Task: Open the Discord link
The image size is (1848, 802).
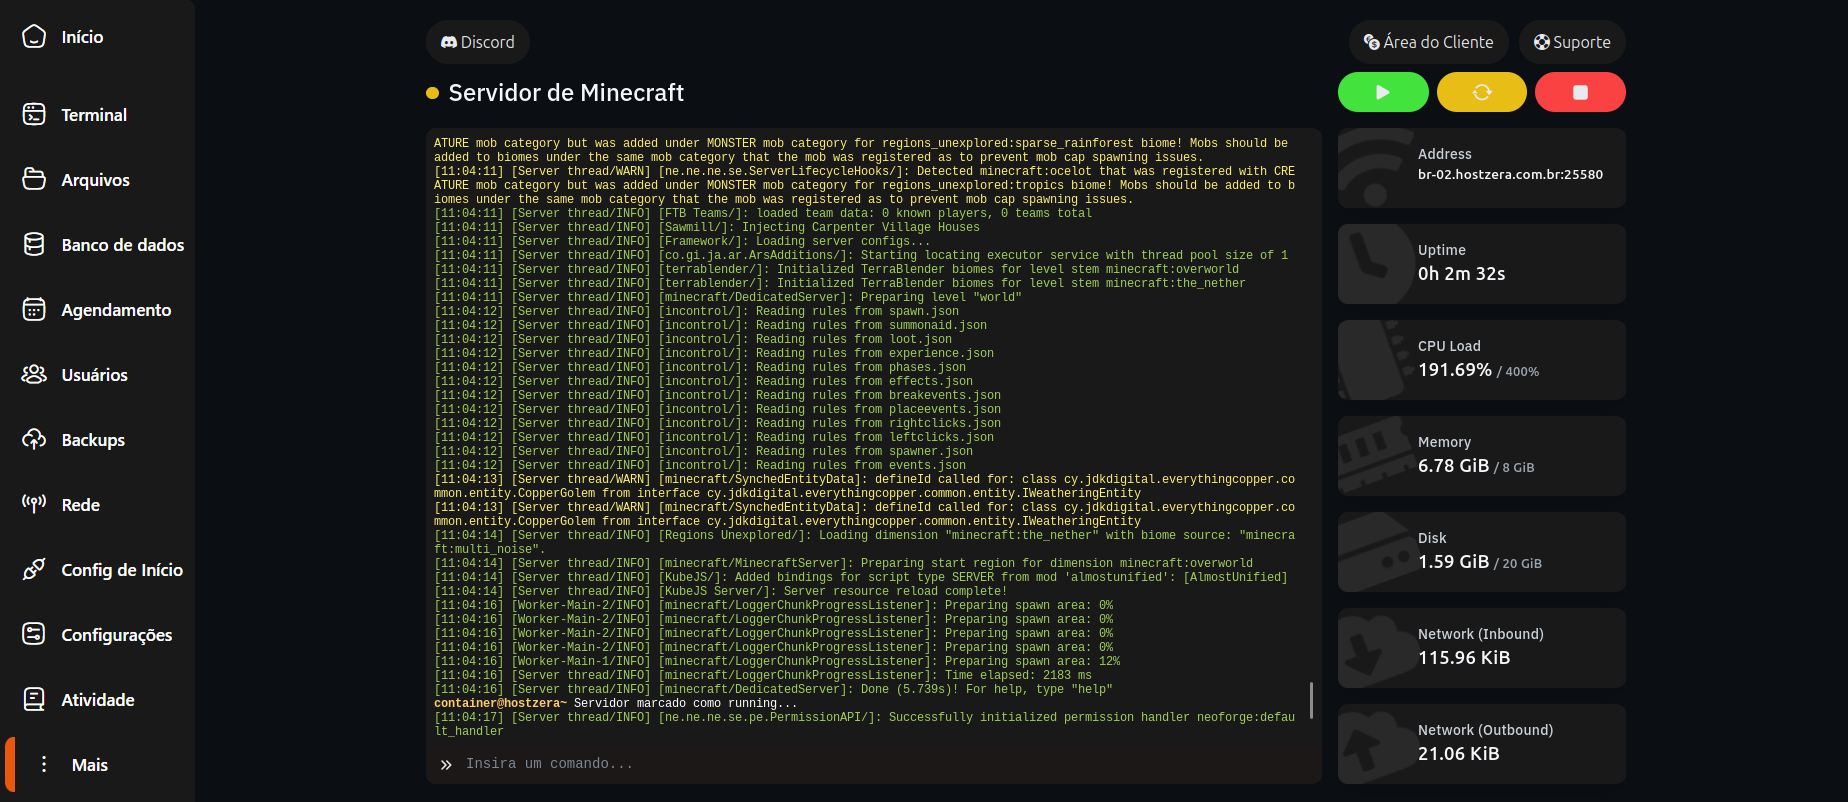Action: (x=478, y=42)
